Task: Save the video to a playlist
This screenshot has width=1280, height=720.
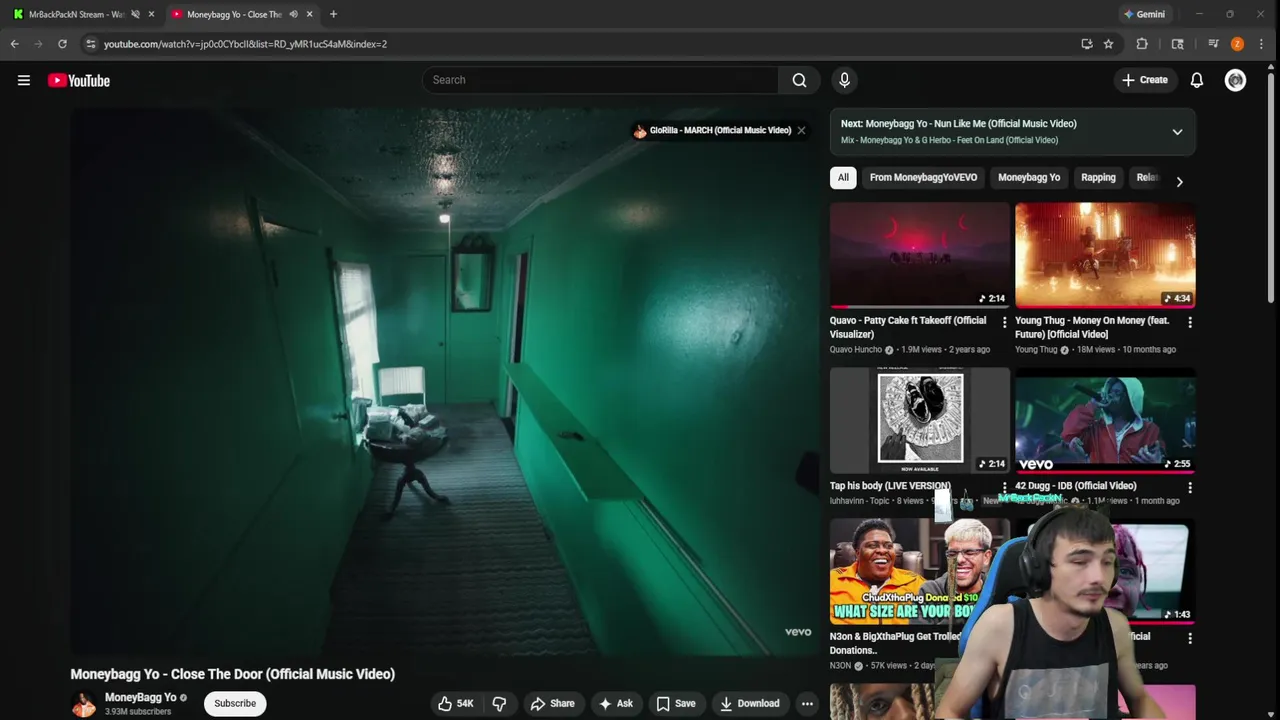Action: 676,704
